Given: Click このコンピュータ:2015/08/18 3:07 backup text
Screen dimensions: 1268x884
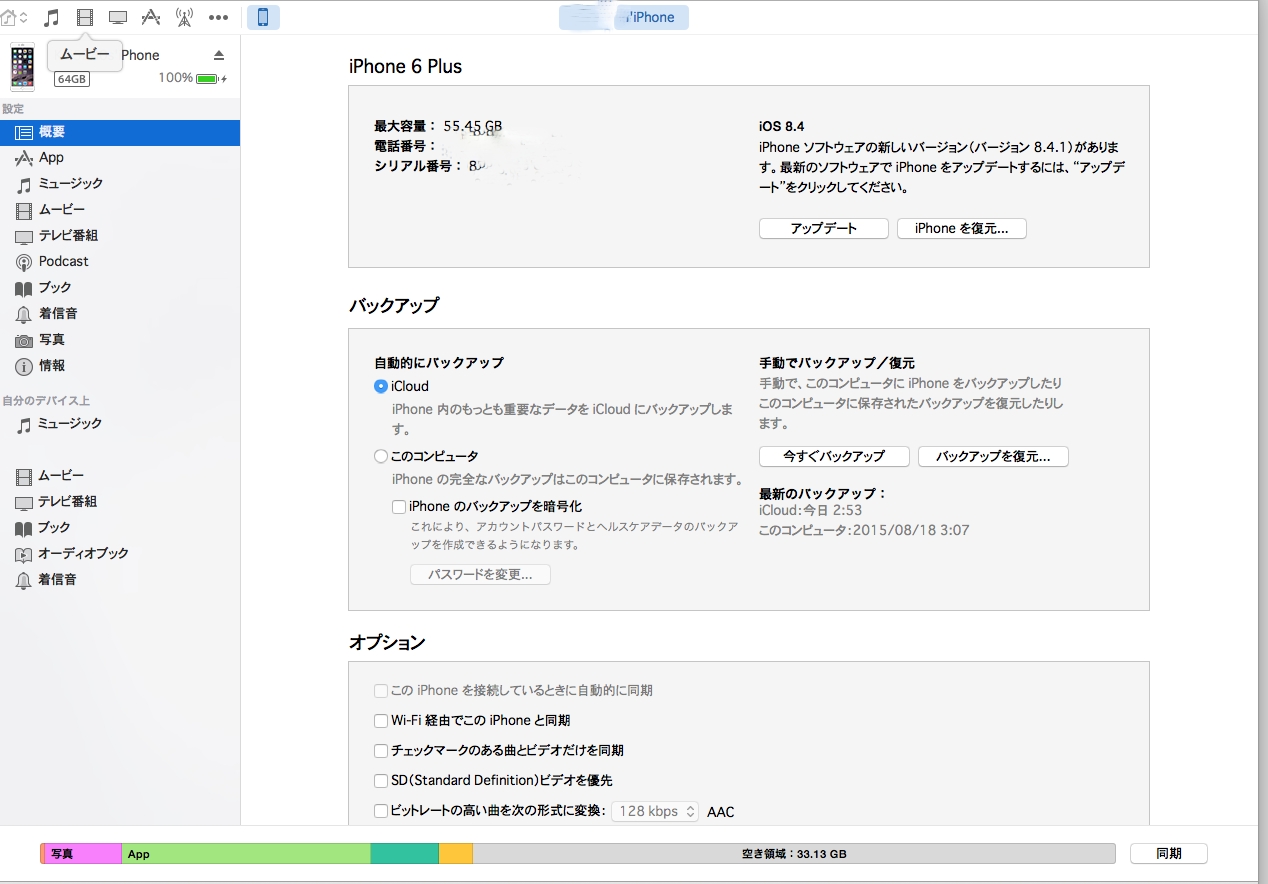Looking at the screenshot, I should pos(864,530).
